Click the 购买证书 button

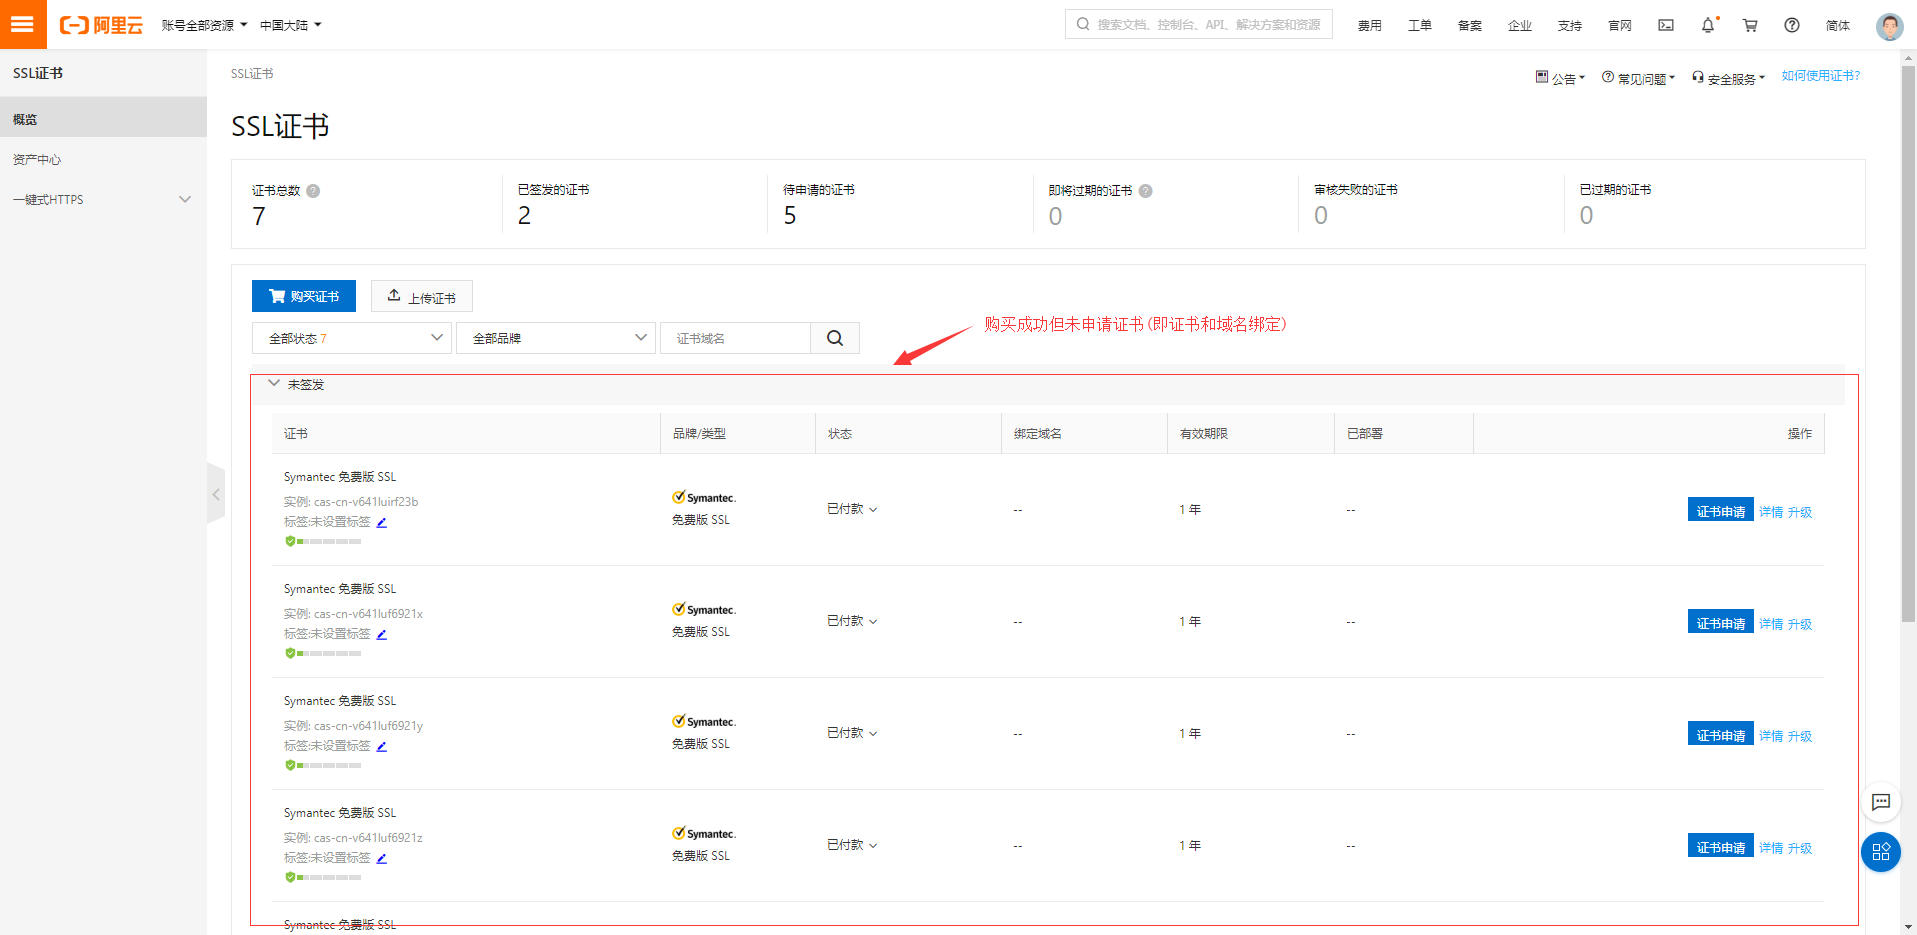pos(304,296)
